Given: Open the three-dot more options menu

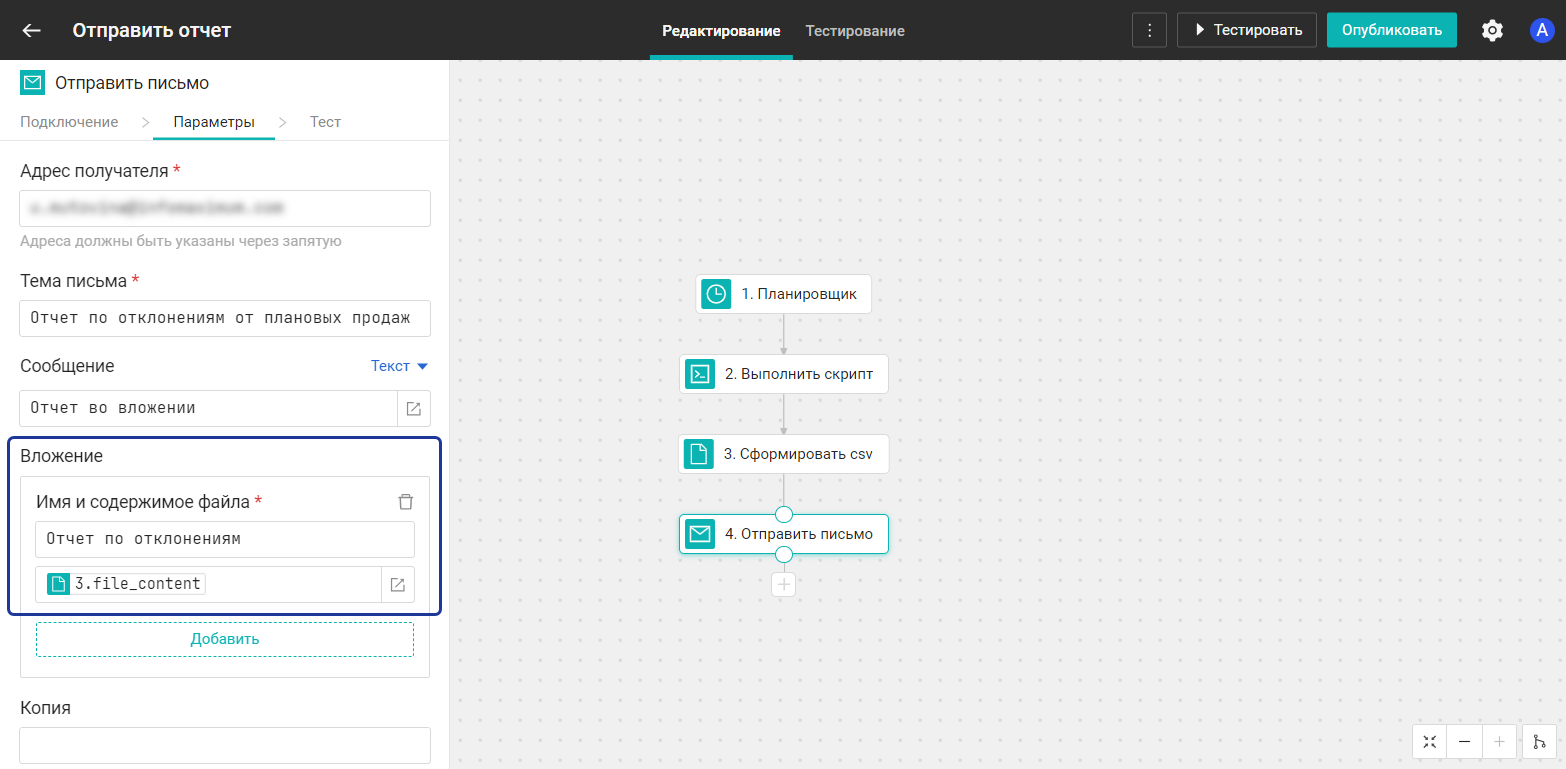Looking at the screenshot, I should [1149, 30].
